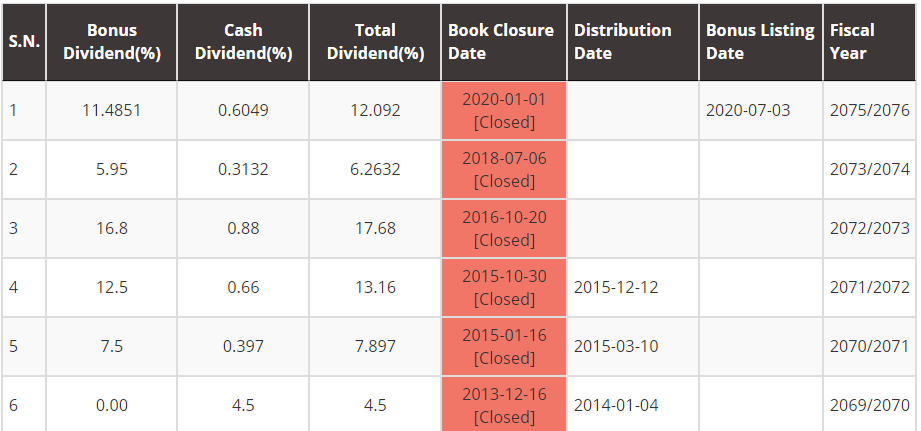Click the 2018-07-06 [Closed] red cell
921x431 pixels.
point(504,170)
